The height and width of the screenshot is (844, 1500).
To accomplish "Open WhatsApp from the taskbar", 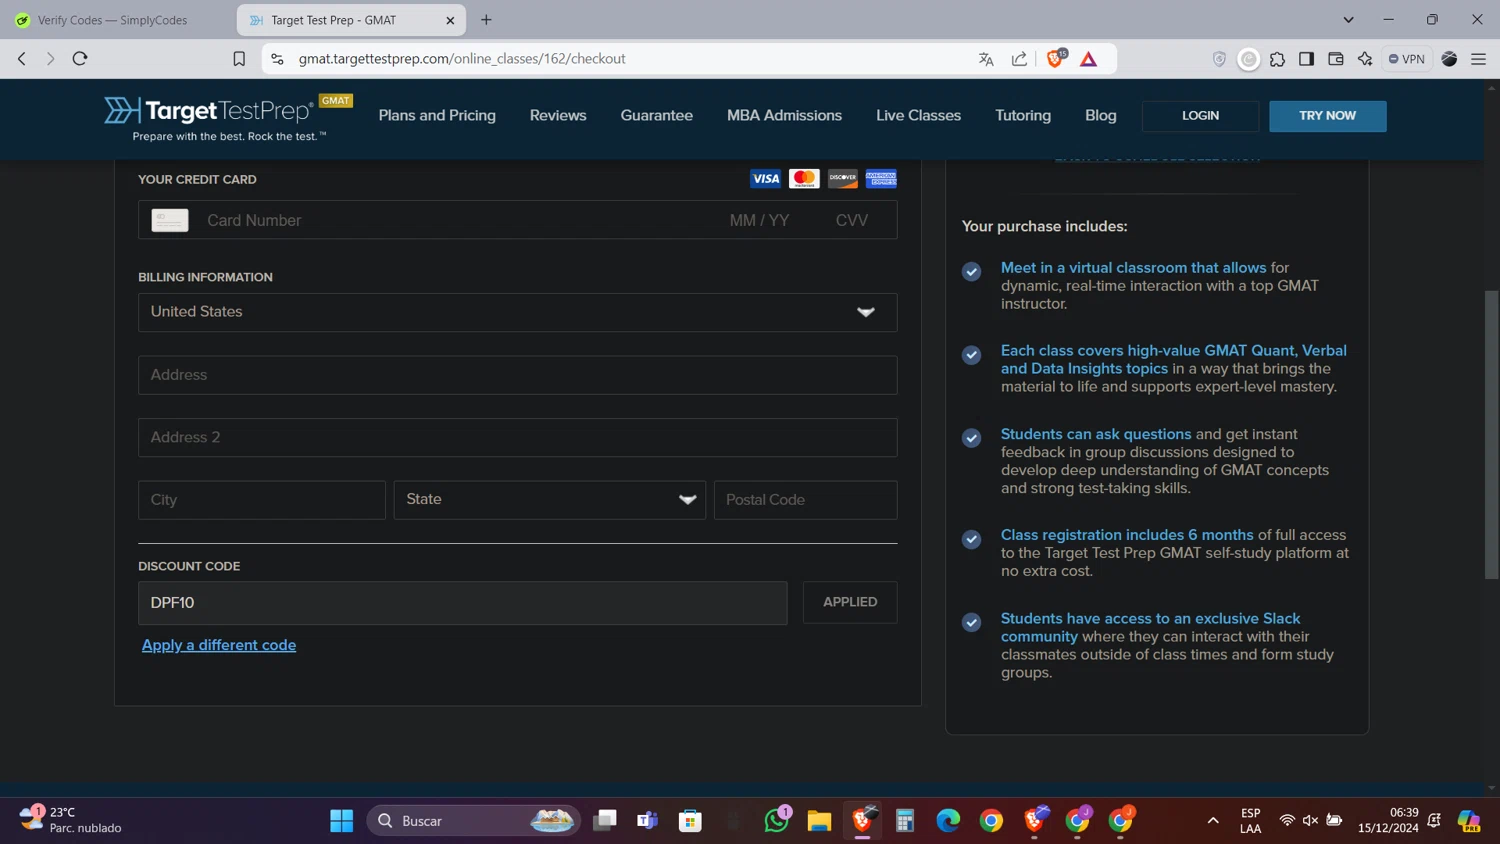I will [x=777, y=821].
